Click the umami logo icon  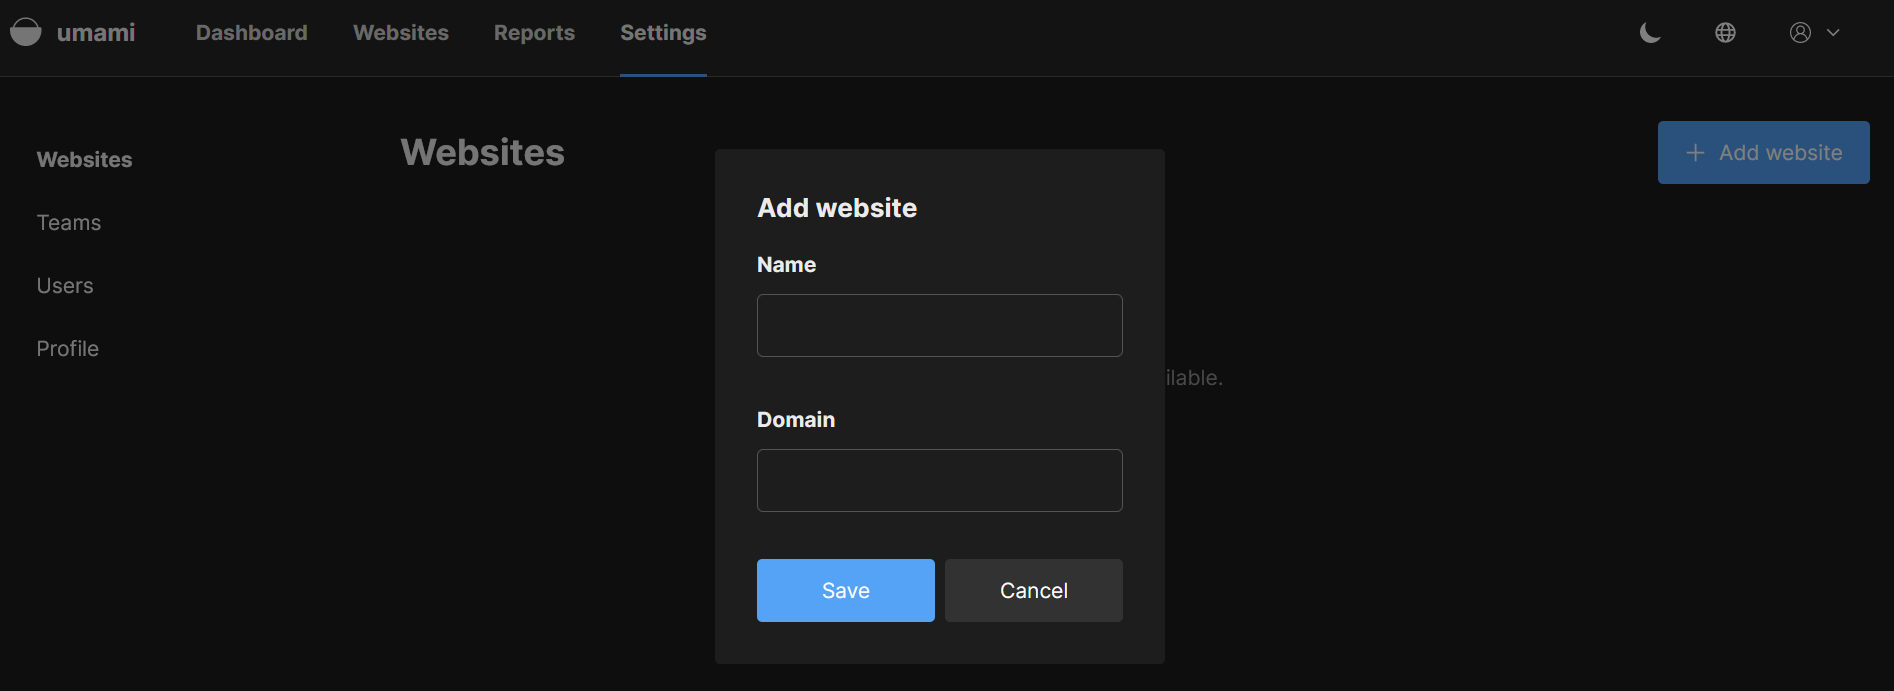(25, 32)
